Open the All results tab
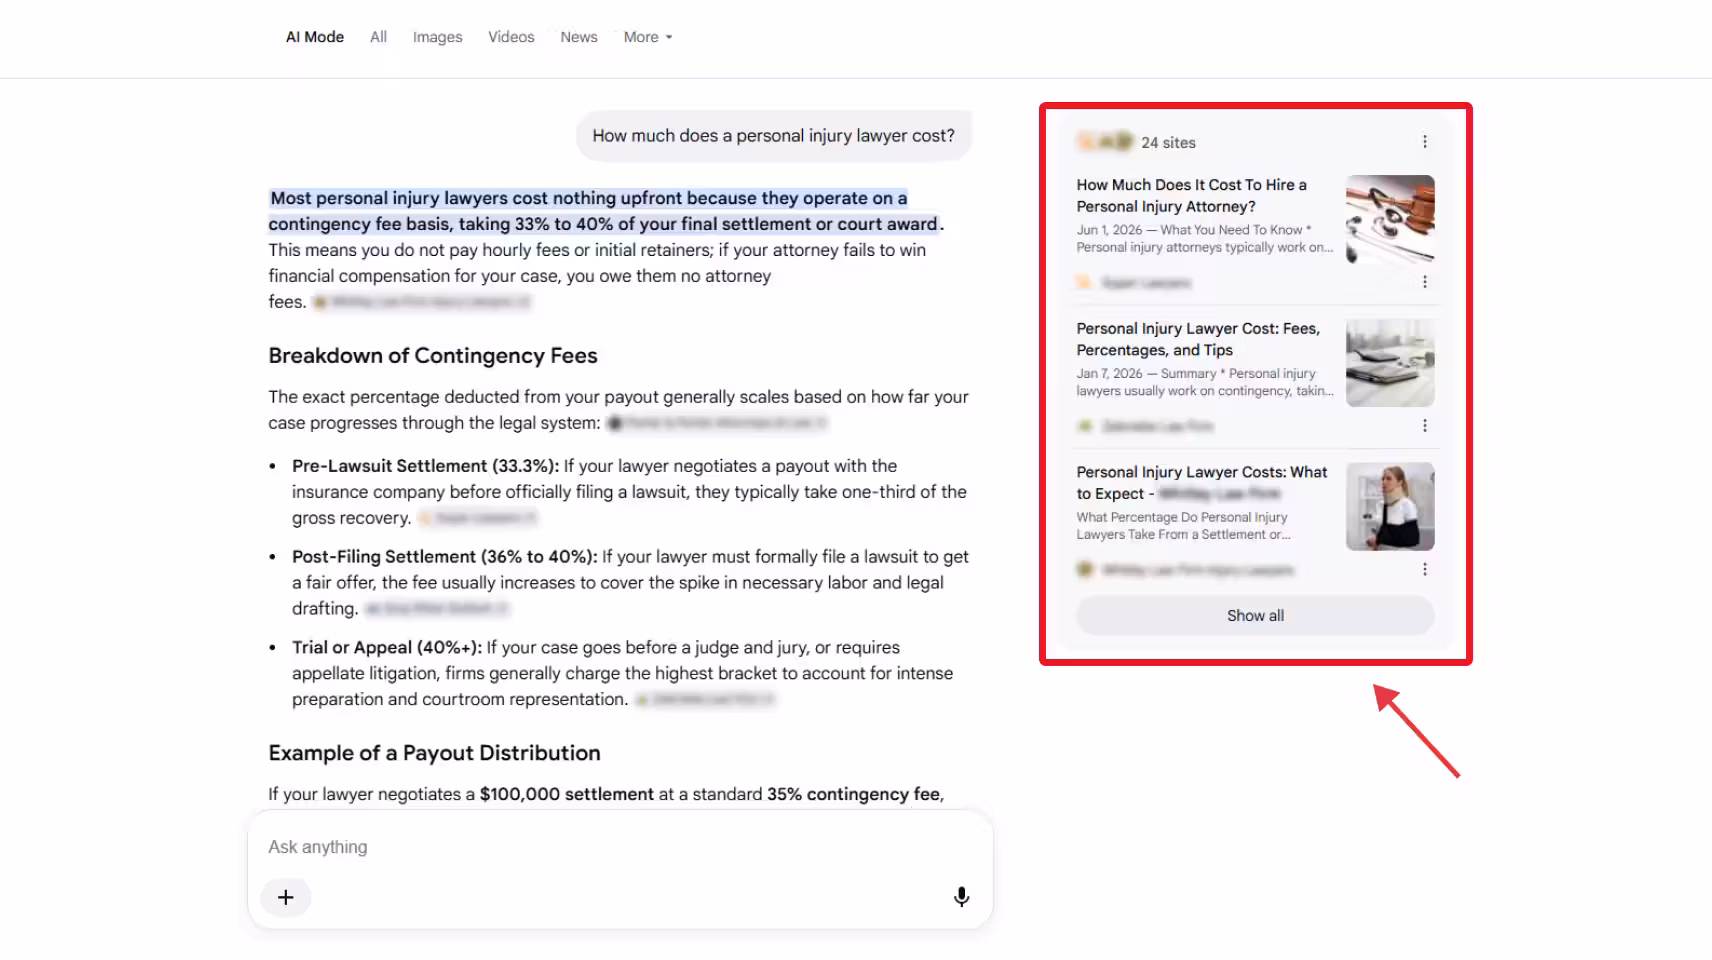 pyautogui.click(x=378, y=37)
